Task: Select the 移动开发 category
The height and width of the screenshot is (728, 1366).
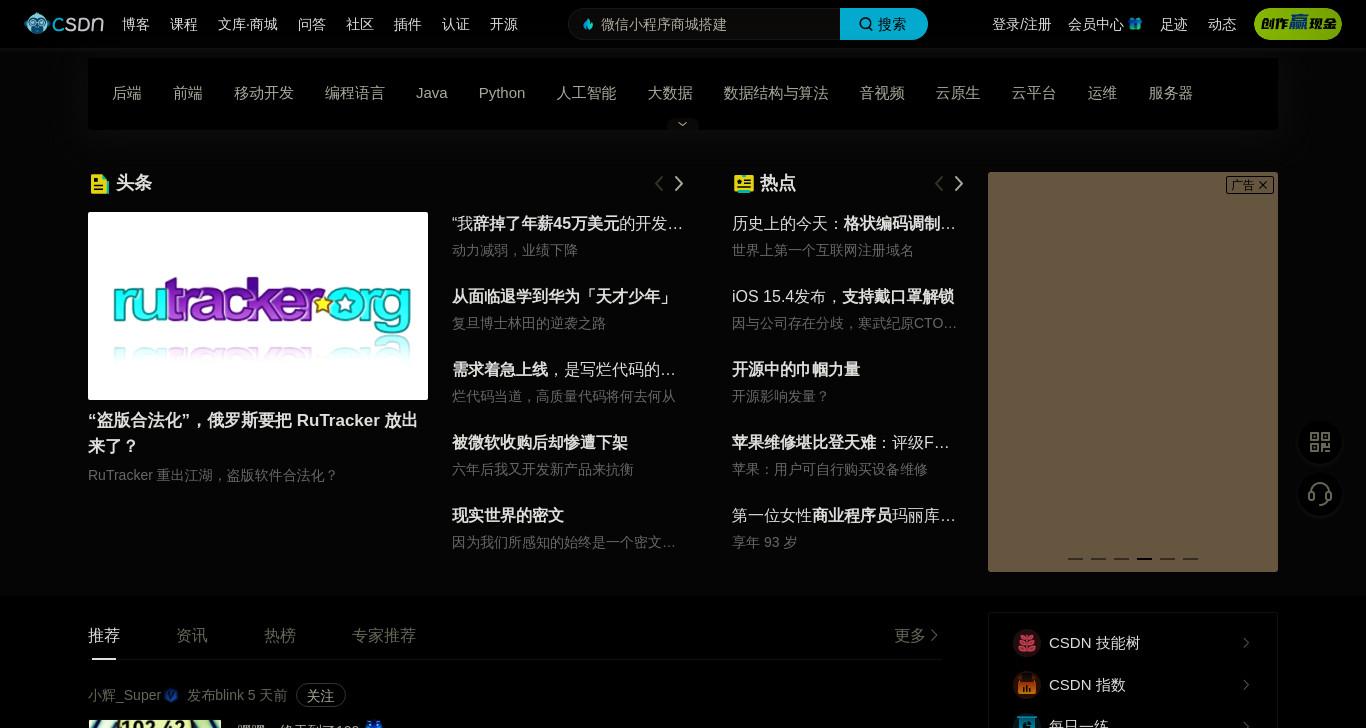Action: 264,93
